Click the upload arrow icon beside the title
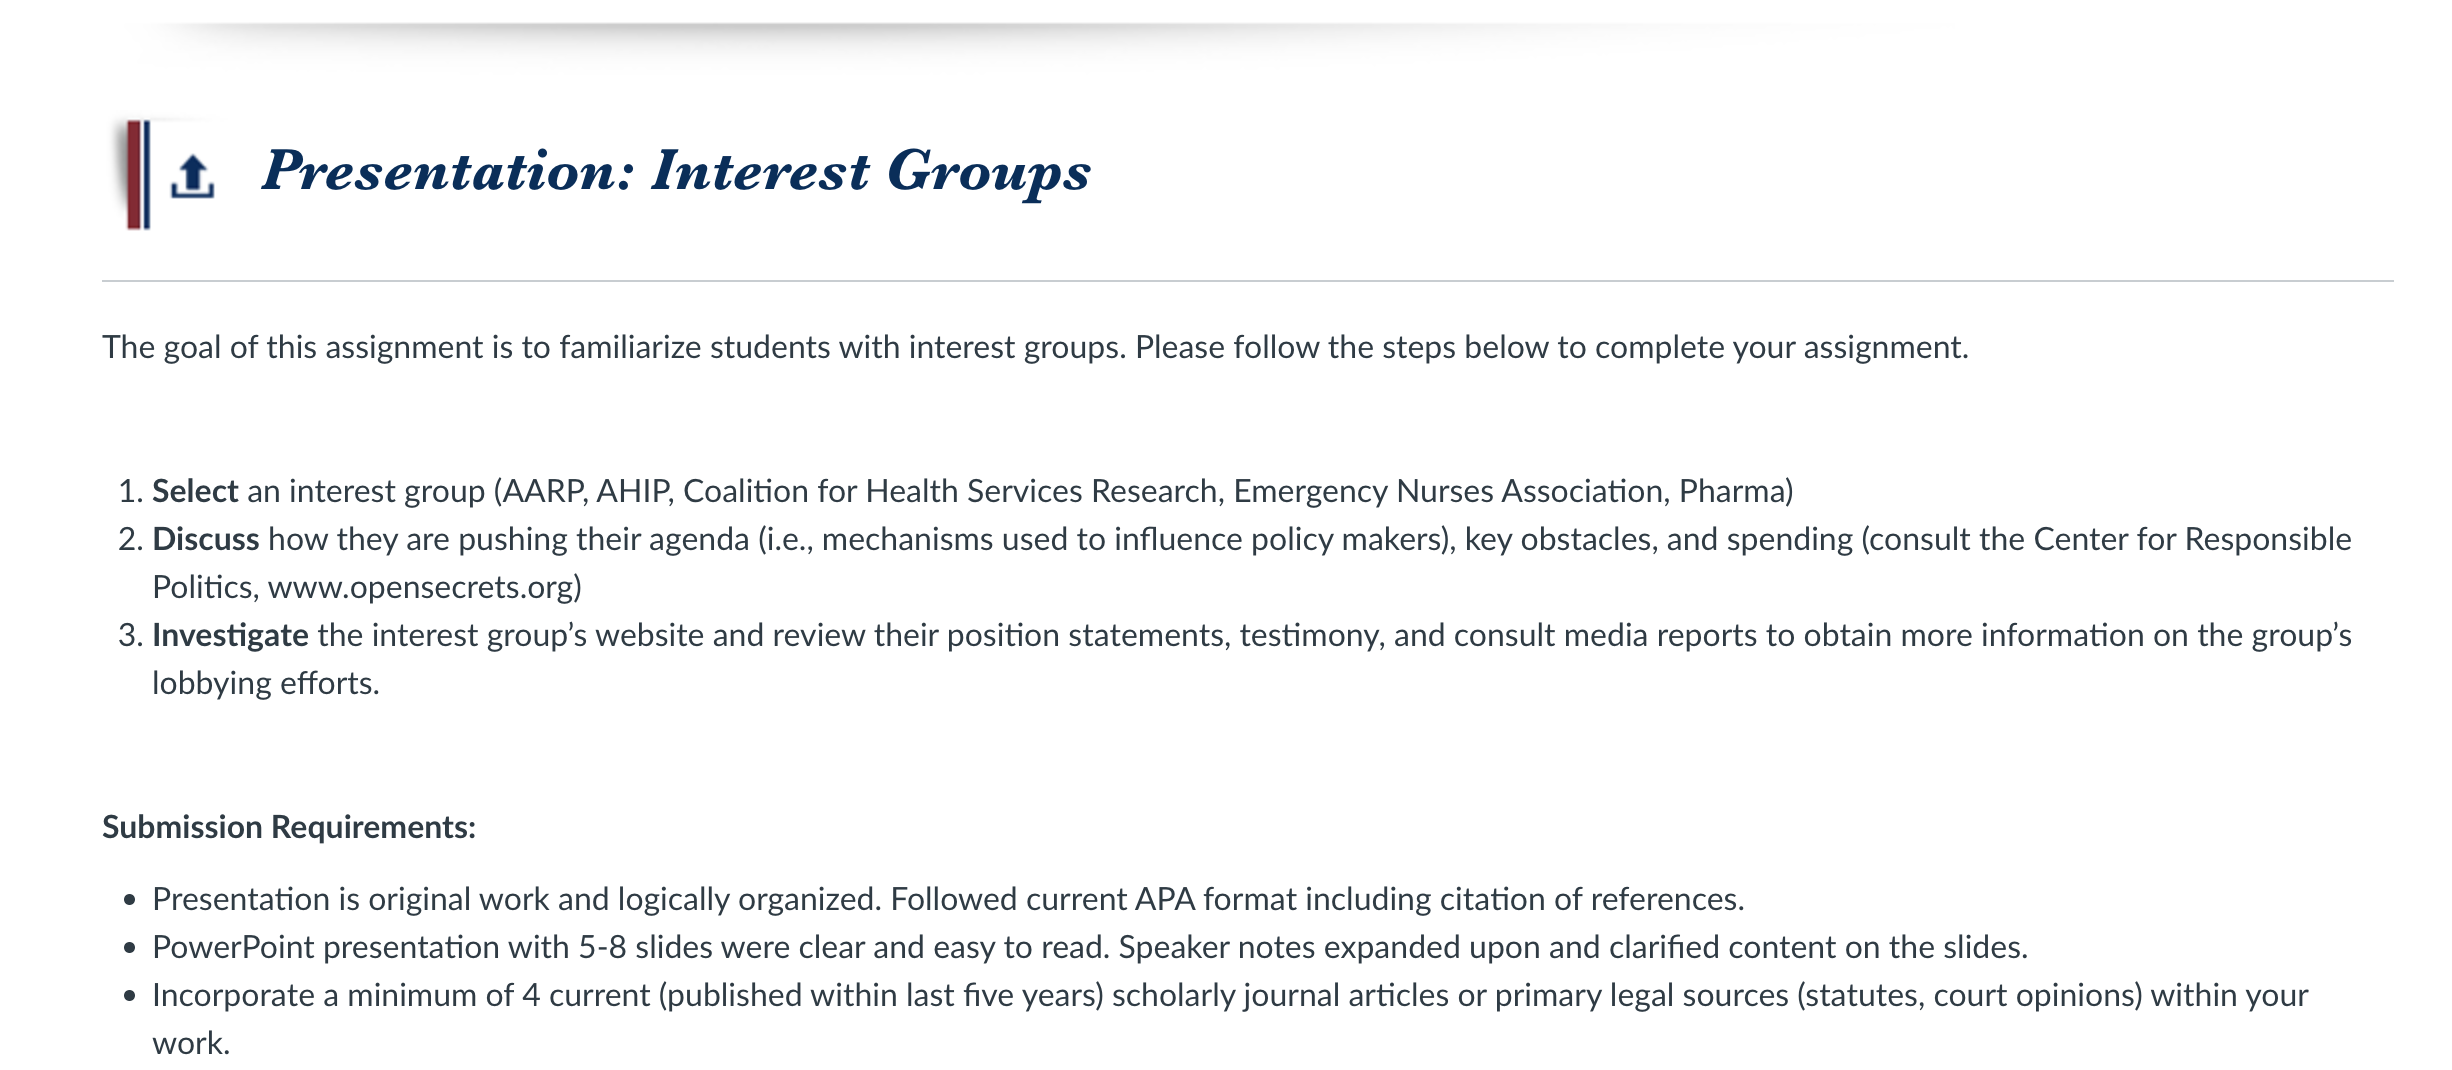This screenshot has height=1070, width=2452. click(192, 176)
